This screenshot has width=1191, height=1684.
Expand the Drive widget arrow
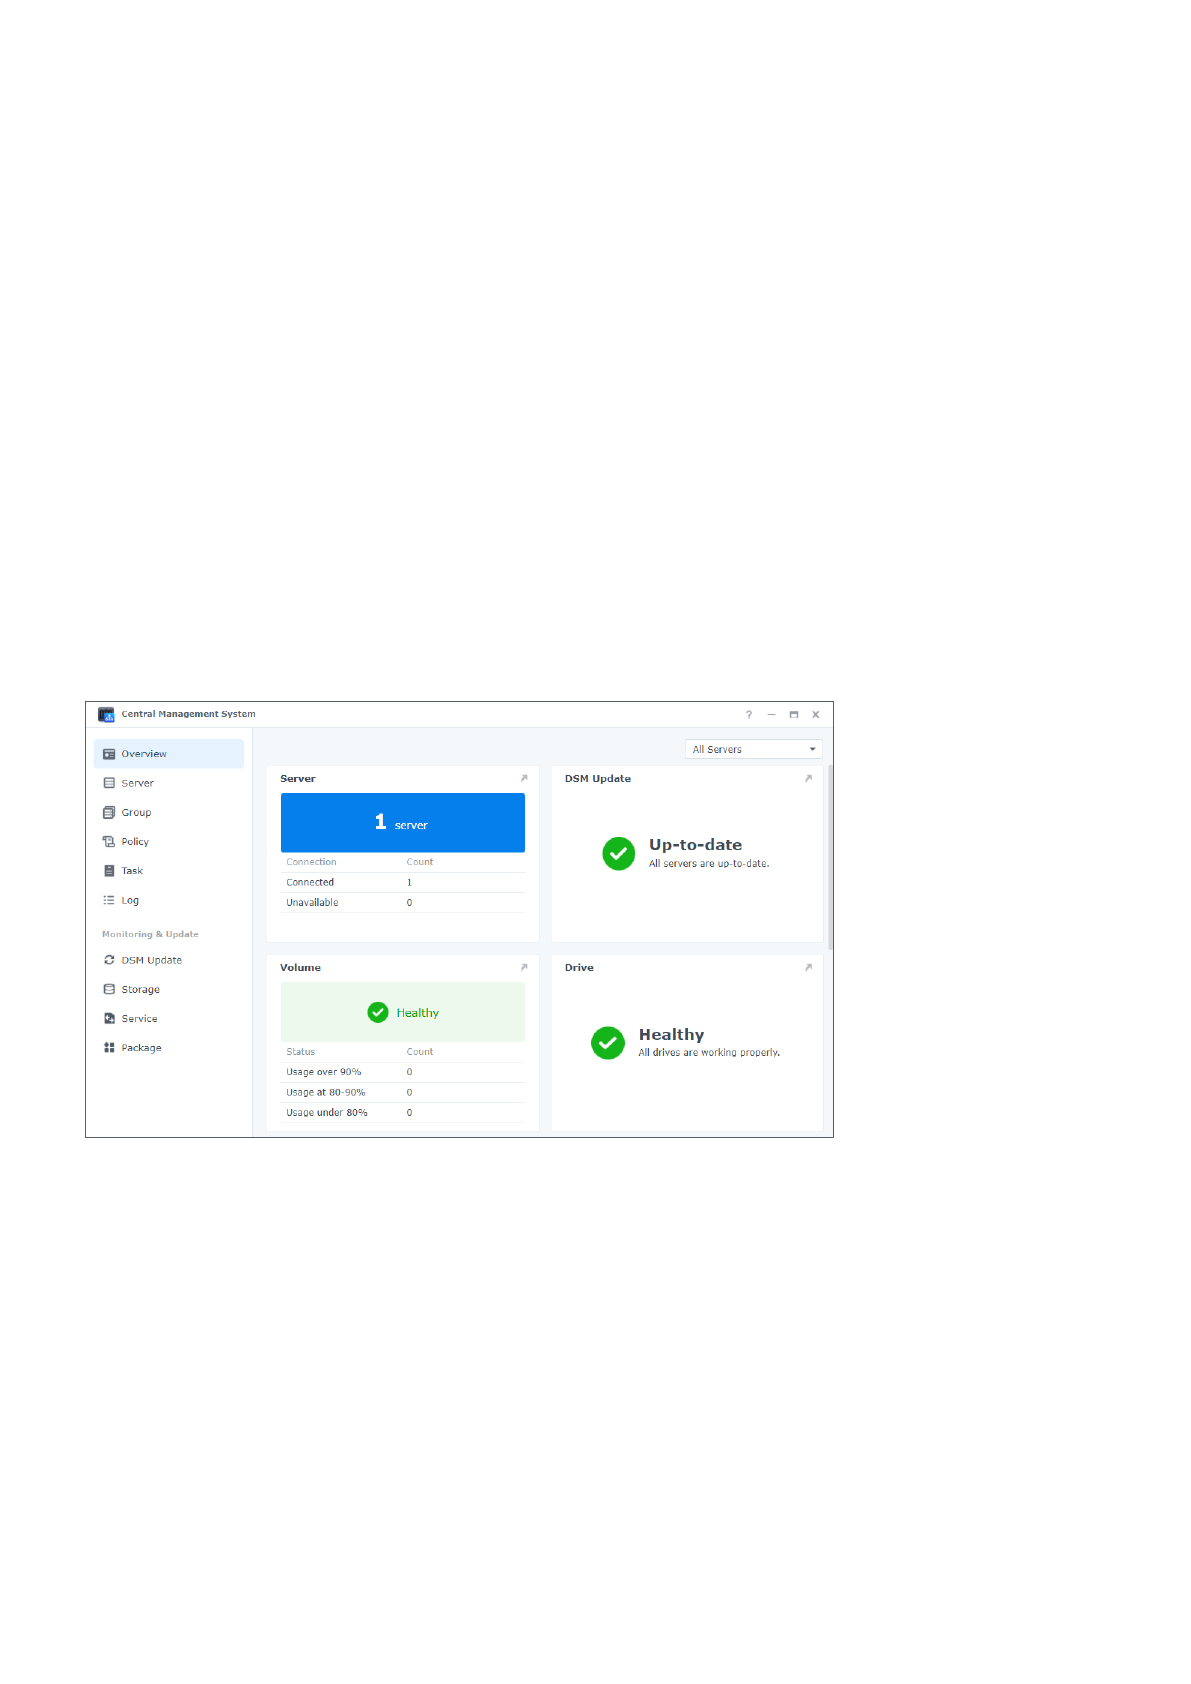808,967
